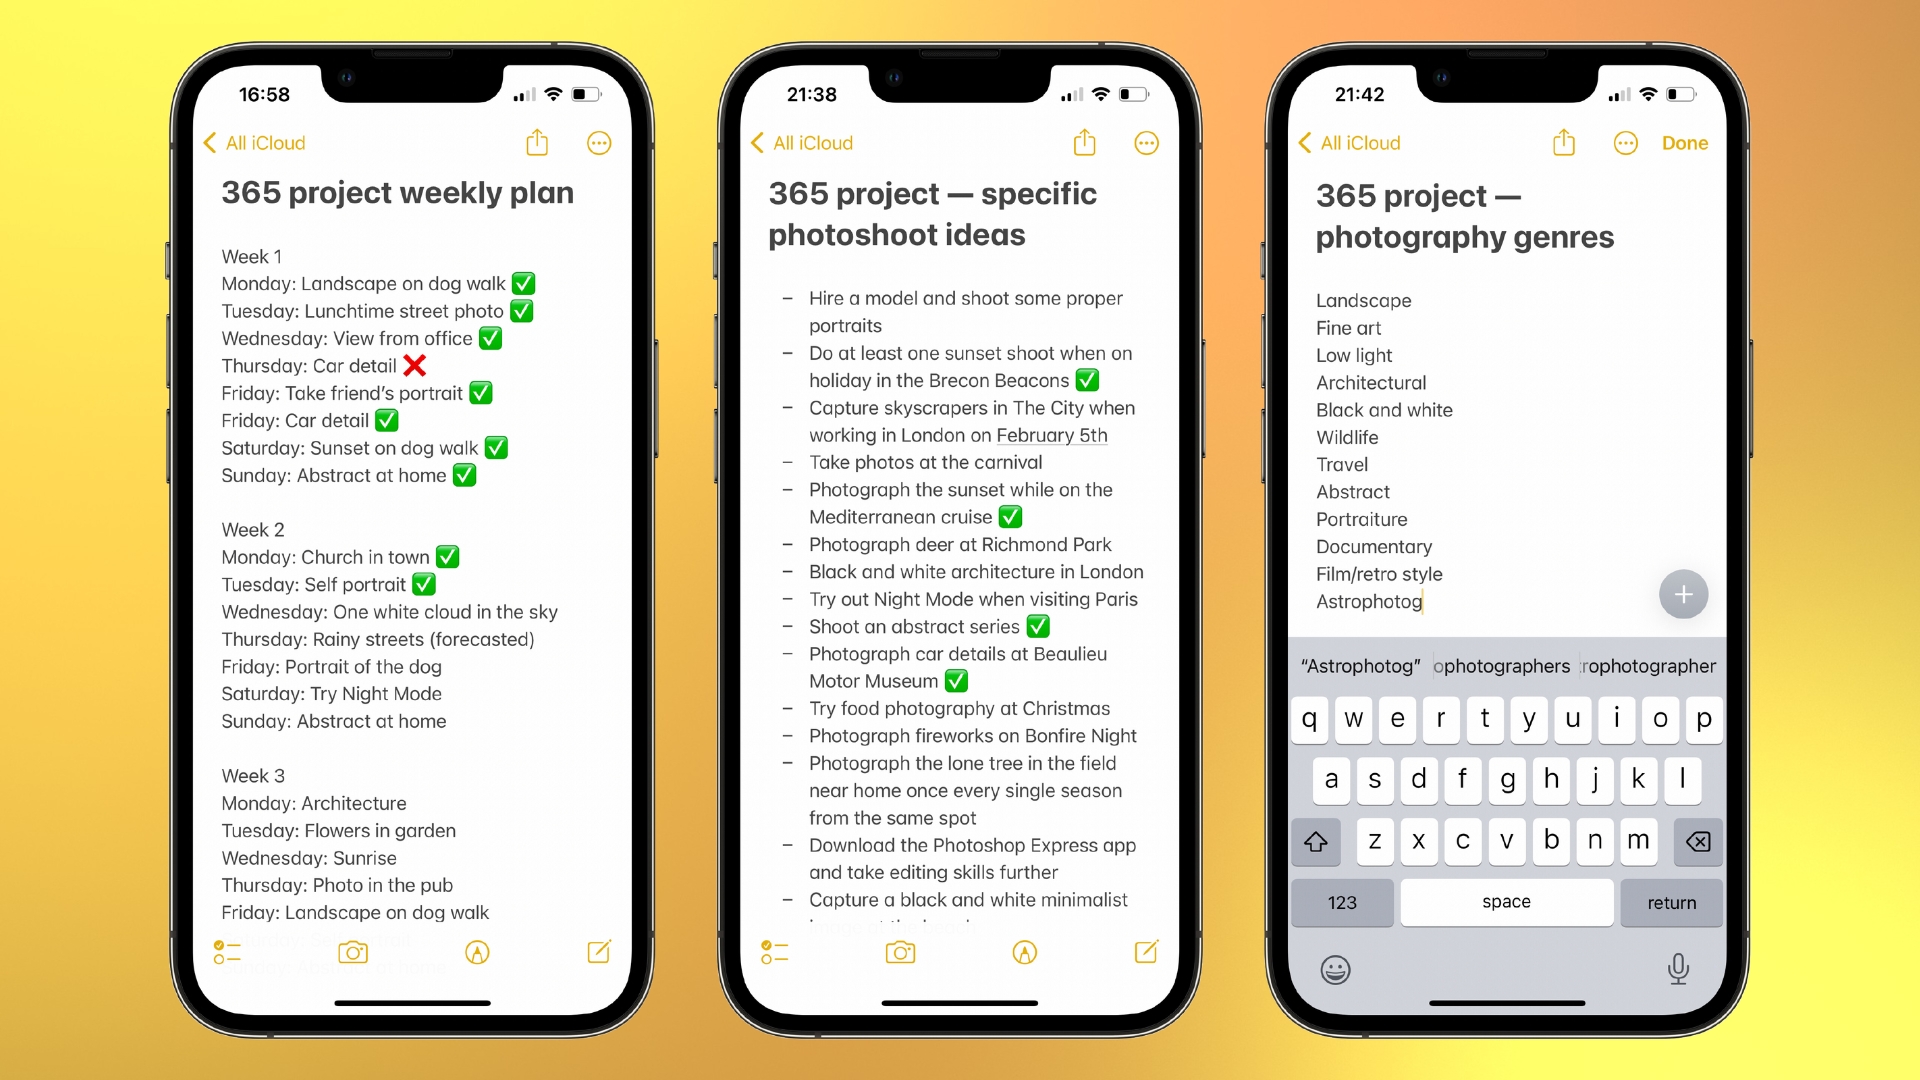Tap the more options icon on photoshoot ideas
1920x1080 pixels.
point(1147,142)
